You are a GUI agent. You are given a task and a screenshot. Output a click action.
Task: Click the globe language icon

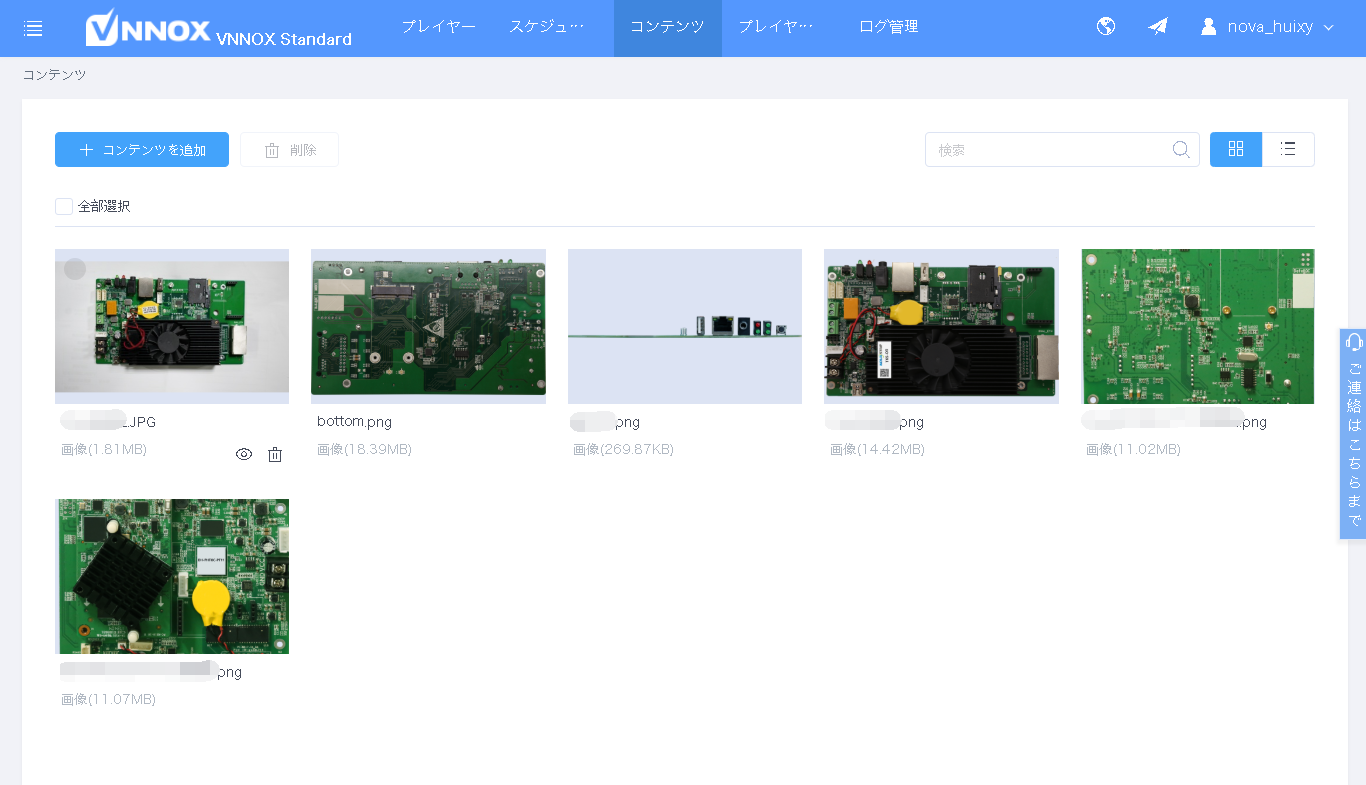point(1106,27)
